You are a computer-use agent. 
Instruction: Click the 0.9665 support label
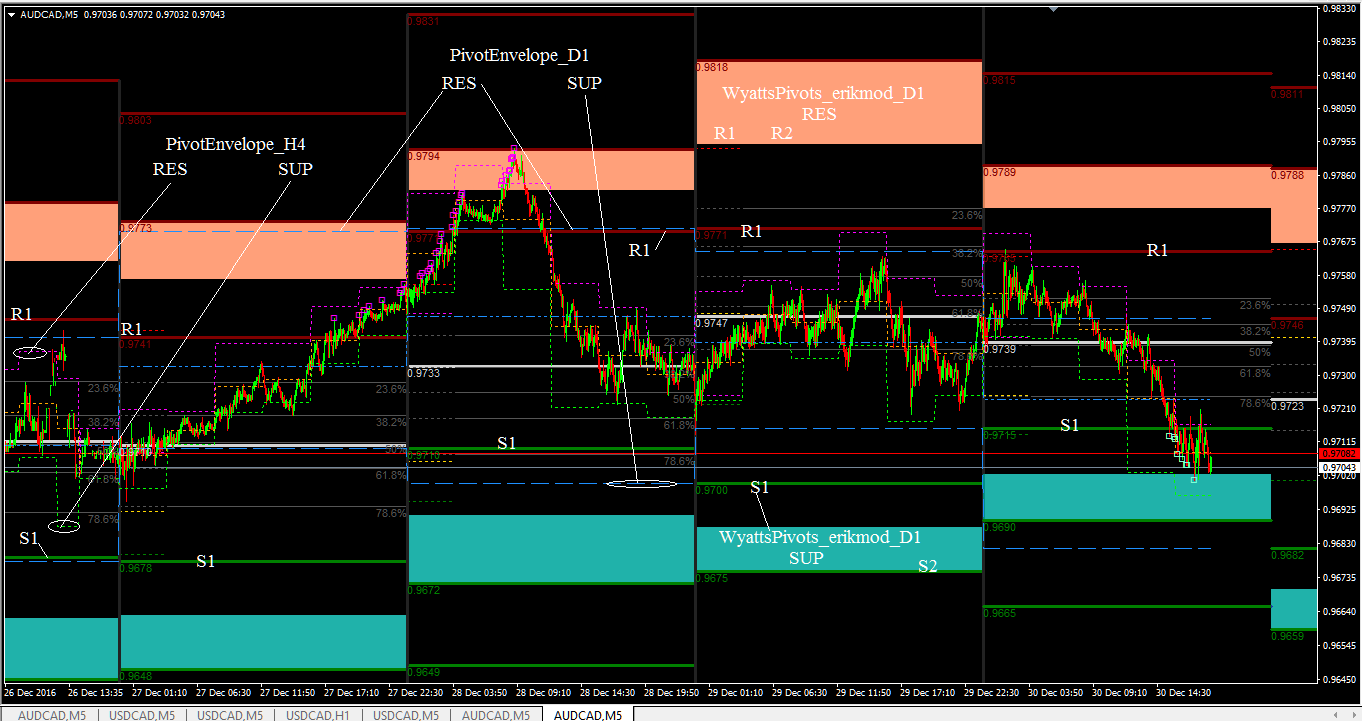click(x=999, y=613)
